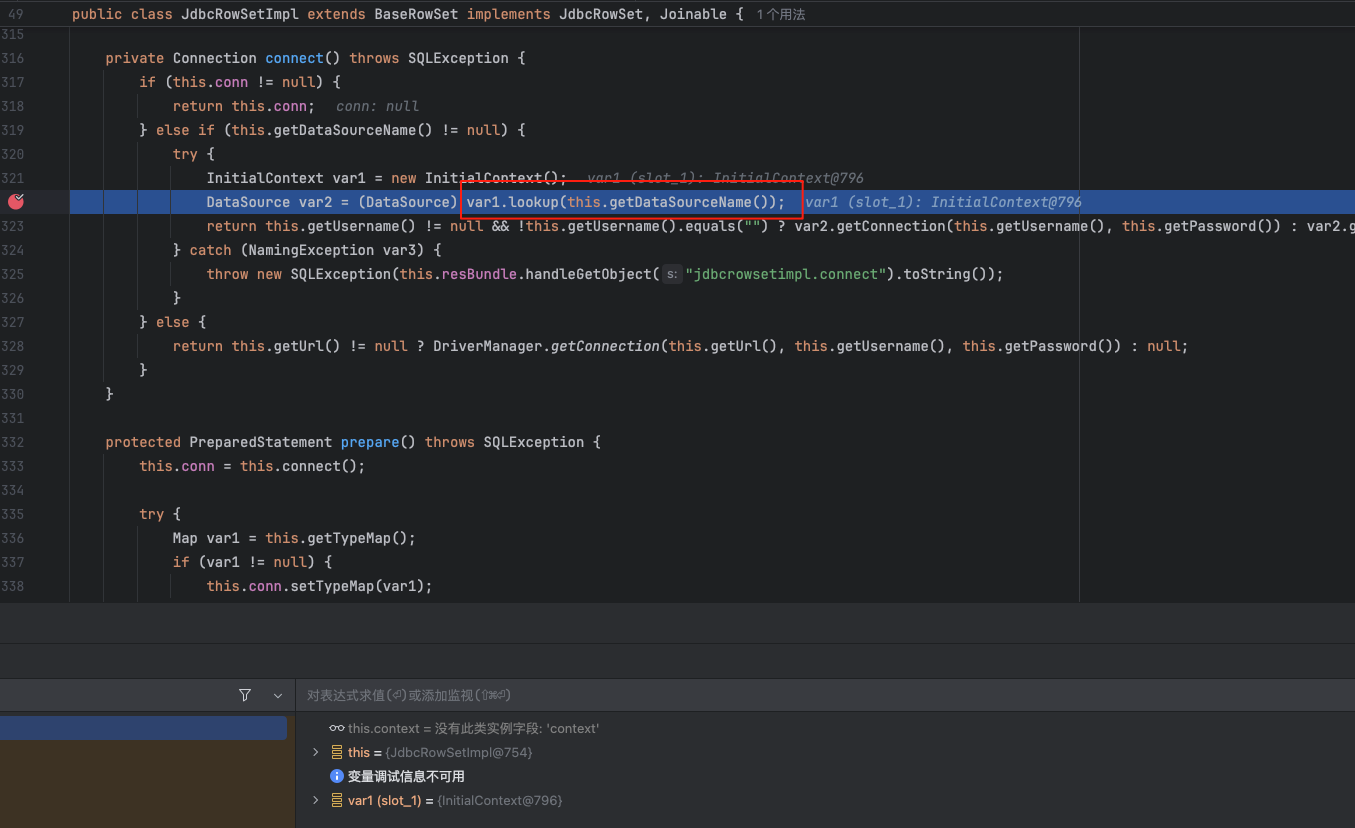Click the connect method name on line 316
1355x828 pixels.
[x=294, y=58]
